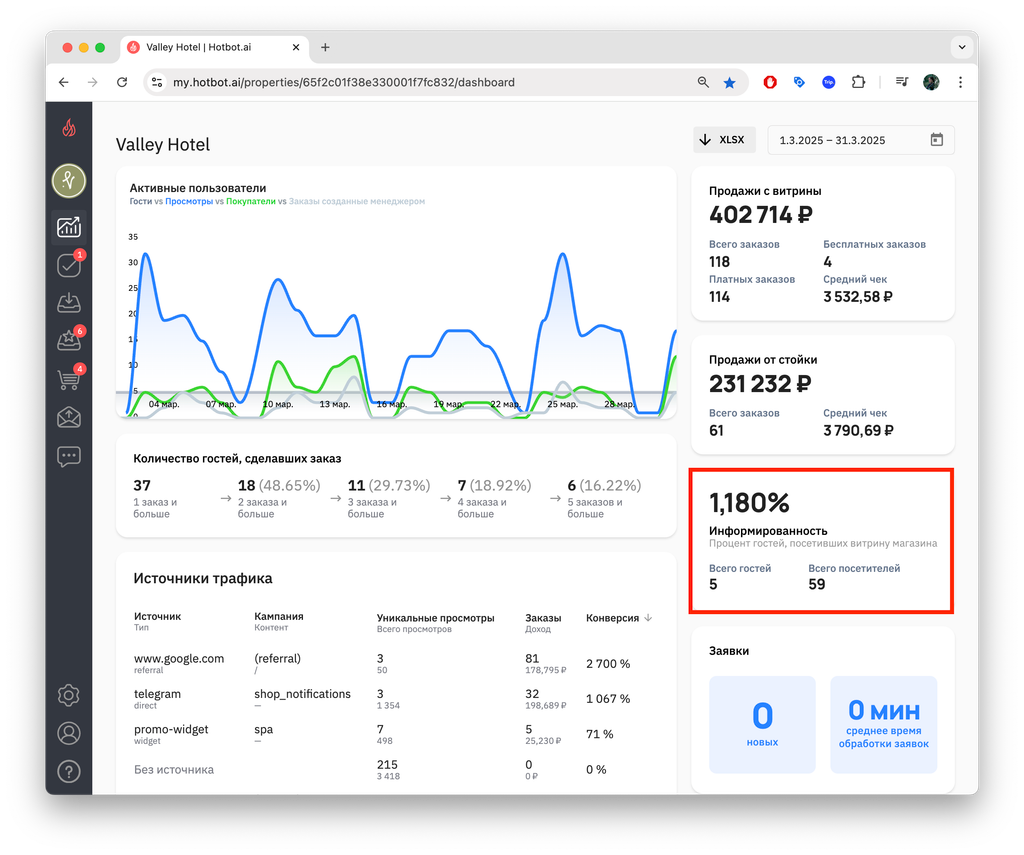Open calendar picker for date range
The height and width of the screenshot is (855, 1024).
pos(936,140)
